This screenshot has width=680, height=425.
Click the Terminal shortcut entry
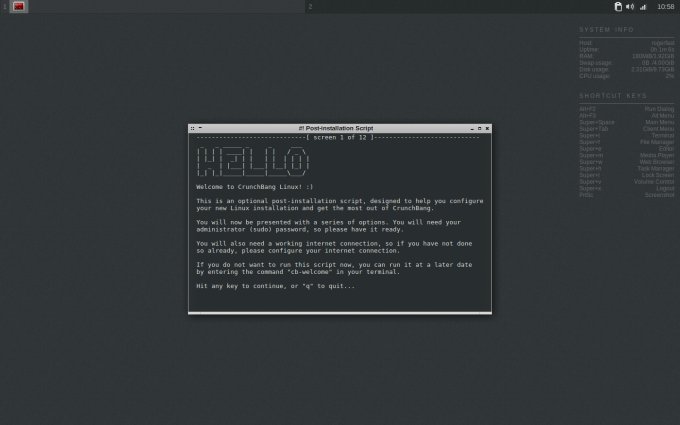click(x=627, y=135)
